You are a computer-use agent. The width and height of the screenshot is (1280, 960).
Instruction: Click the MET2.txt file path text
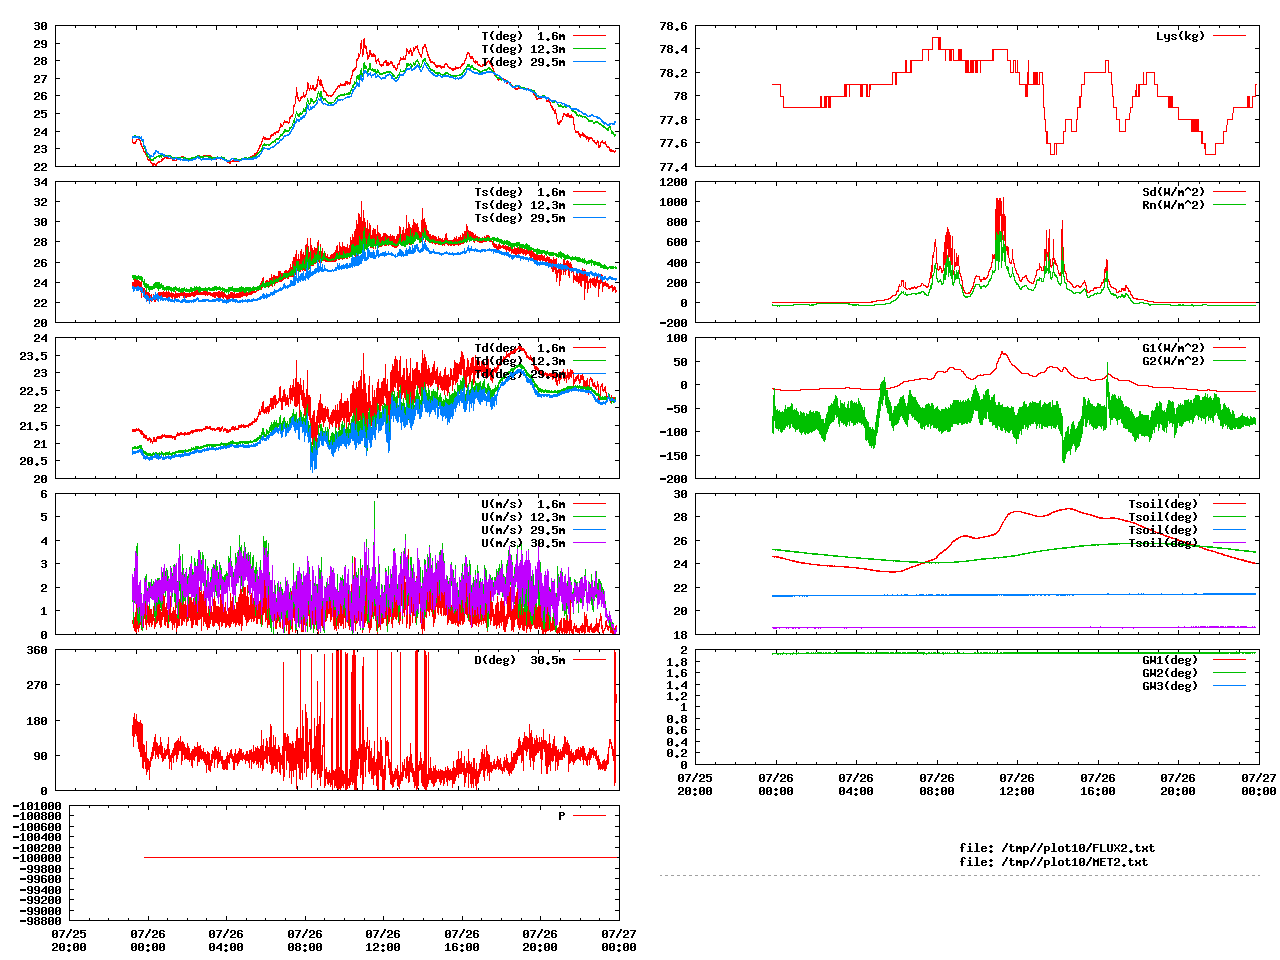[1053, 861]
